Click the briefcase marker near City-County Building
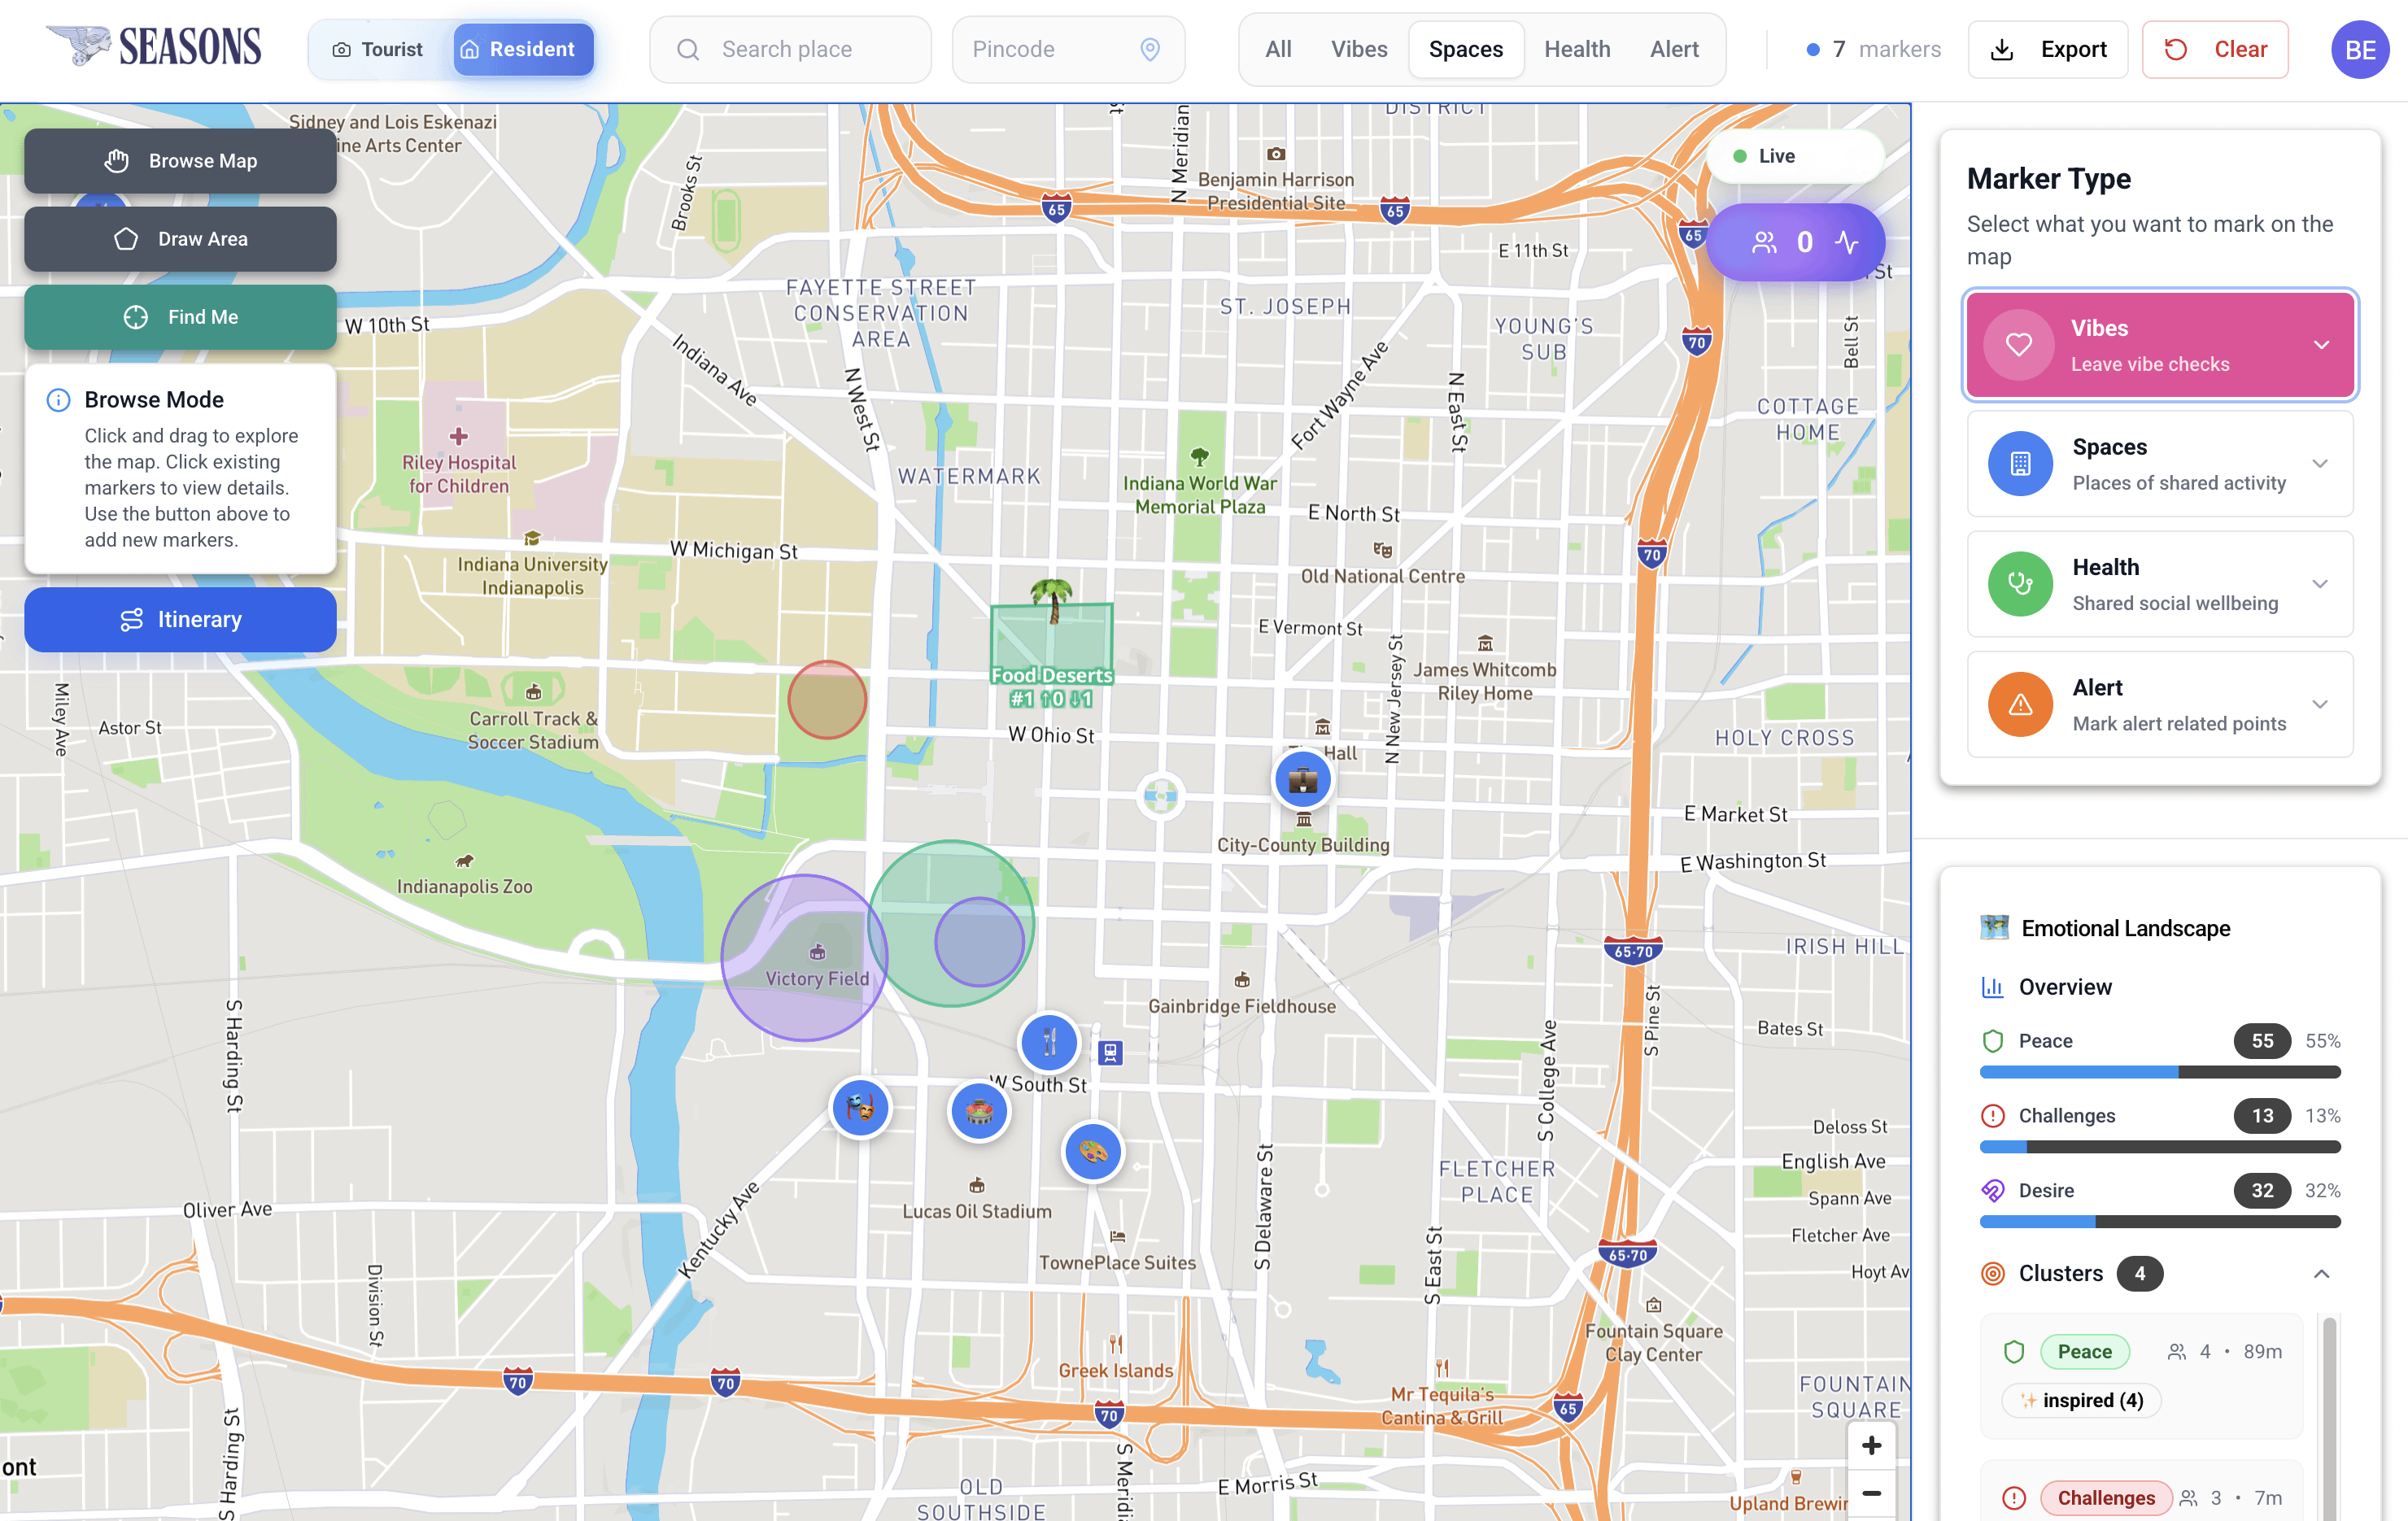The width and height of the screenshot is (2408, 1521). 1302,779
